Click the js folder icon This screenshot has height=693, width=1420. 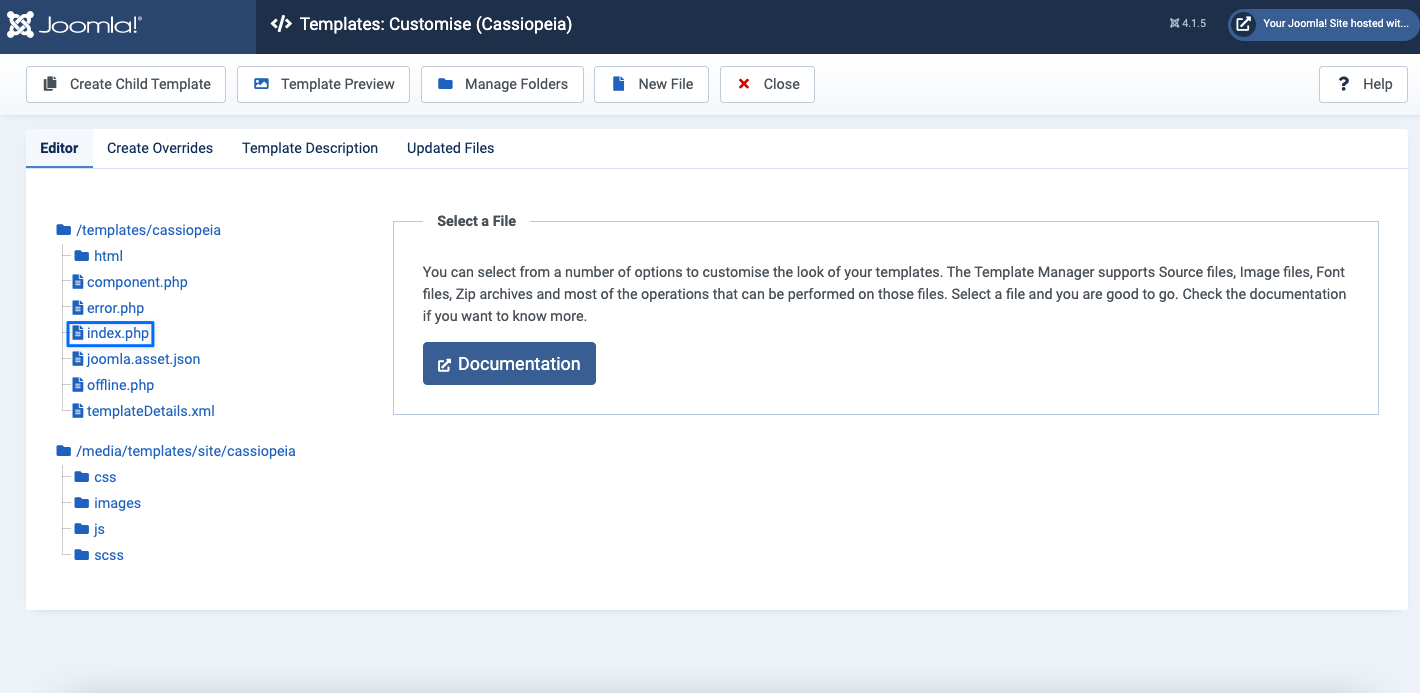(82, 529)
